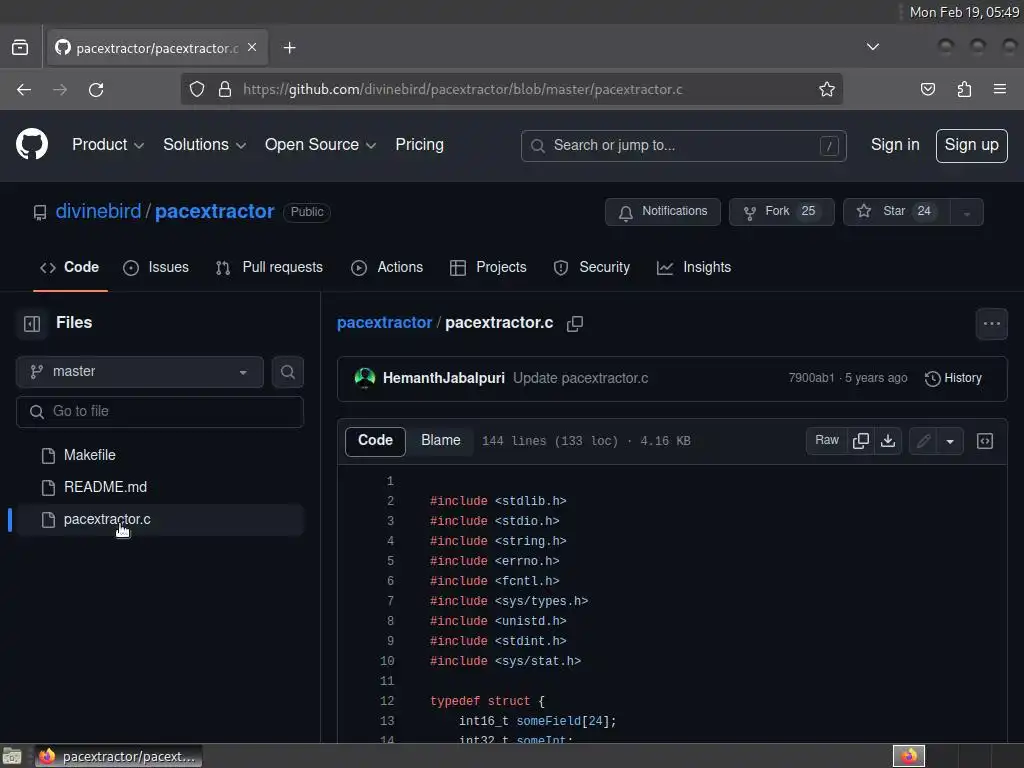Open the list all tabs chevron
1024x768 pixels.
click(872, 47)
